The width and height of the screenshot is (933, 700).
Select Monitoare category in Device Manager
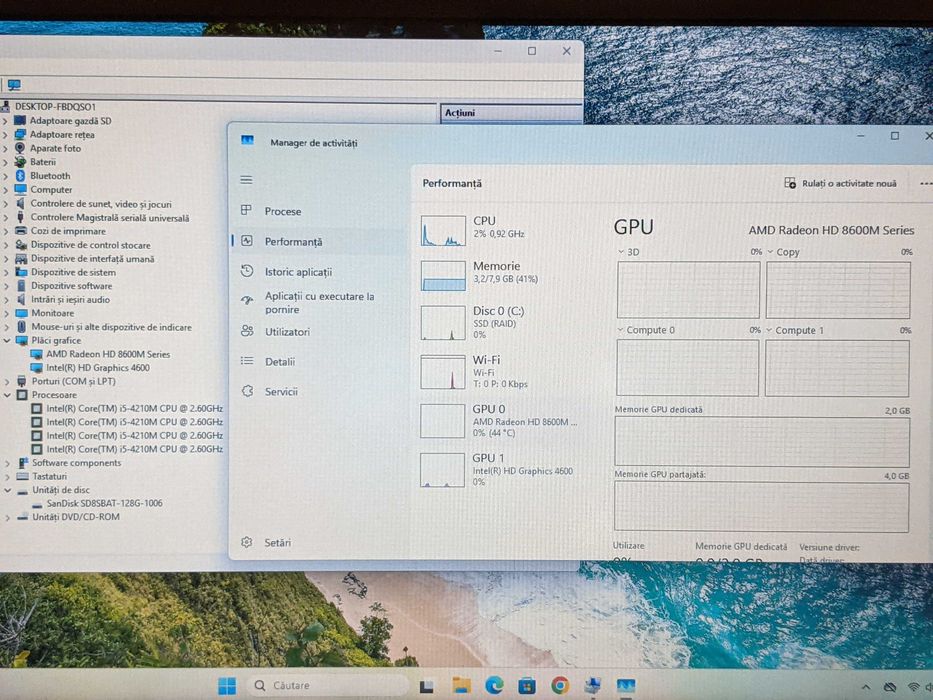click(x=52, y=313)
